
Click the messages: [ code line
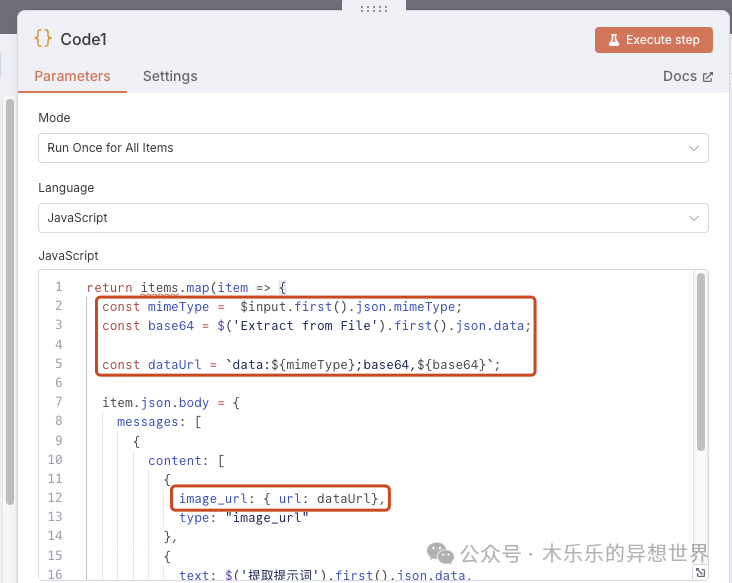coord(159,421)
